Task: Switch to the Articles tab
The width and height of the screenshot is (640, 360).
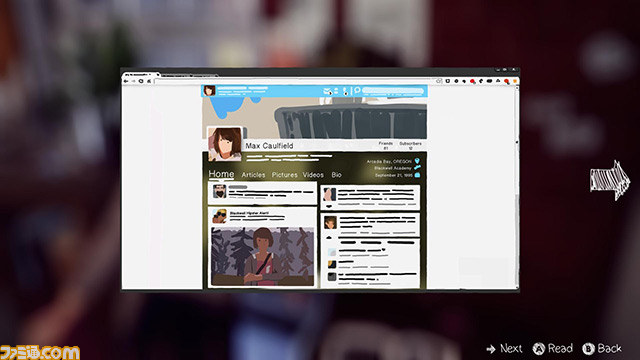Action: 253,175
